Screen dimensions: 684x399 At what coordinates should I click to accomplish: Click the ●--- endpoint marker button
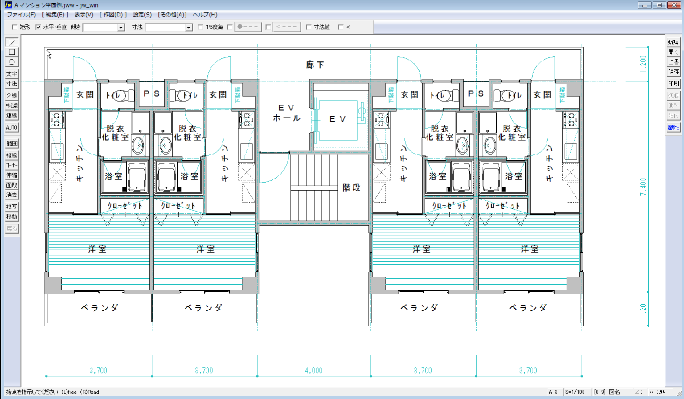coord(248,27)
